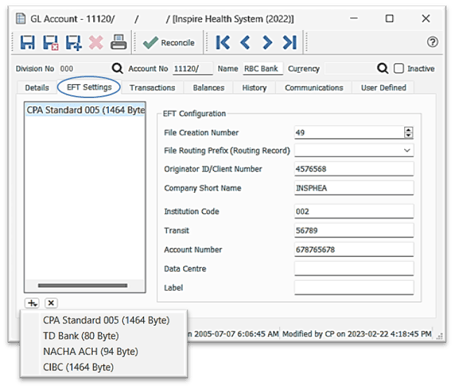
Task: Click the add EFT format plus button
Action: pos(32,303)
